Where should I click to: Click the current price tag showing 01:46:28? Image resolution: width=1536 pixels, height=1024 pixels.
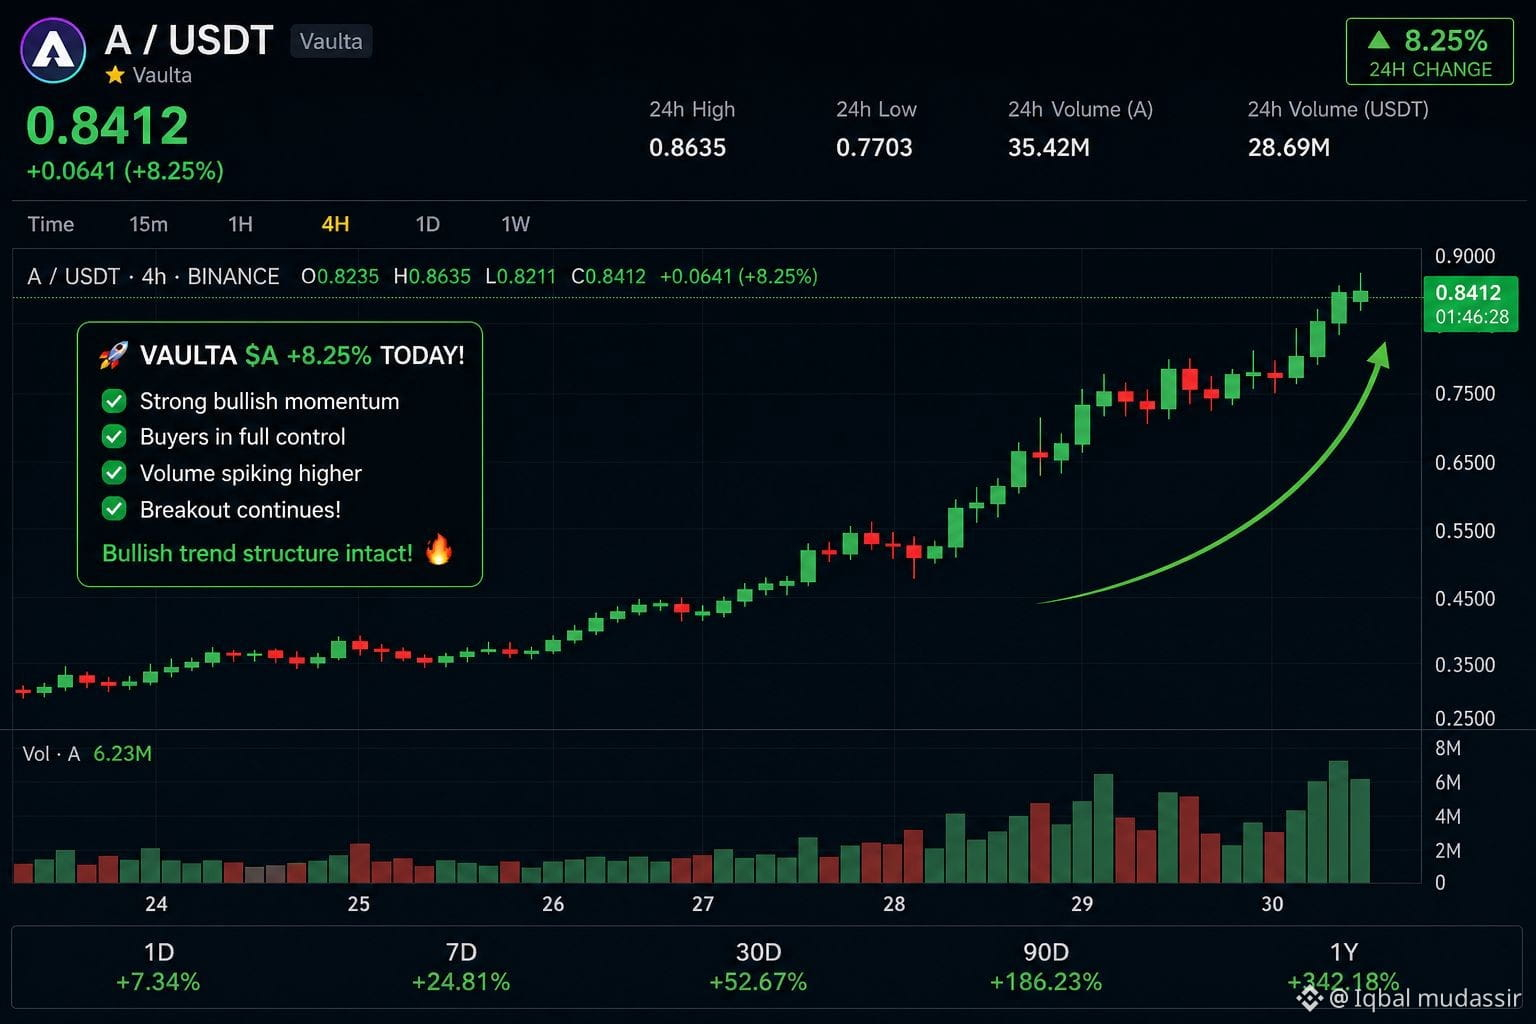coord(1471,305)
